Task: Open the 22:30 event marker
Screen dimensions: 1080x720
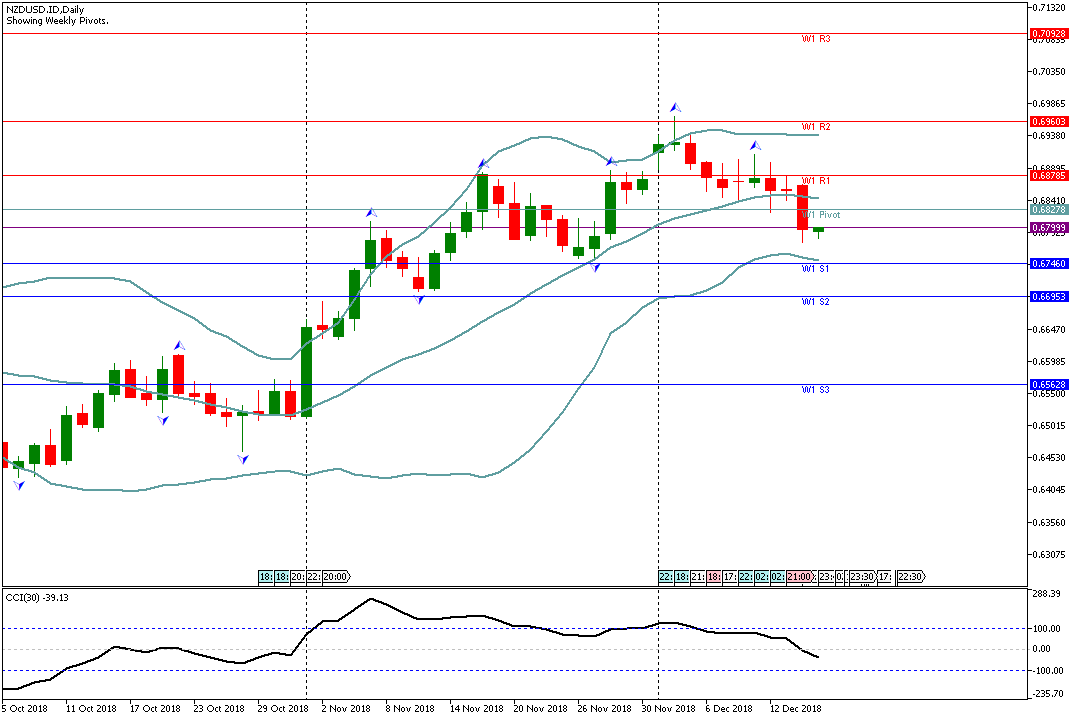Action: coord(911,577)
